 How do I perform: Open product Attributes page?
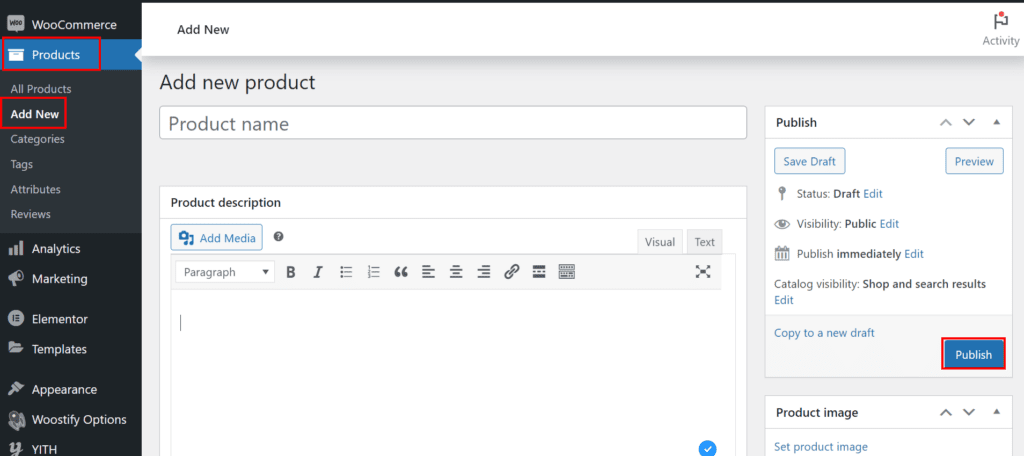tap(35, 189)
